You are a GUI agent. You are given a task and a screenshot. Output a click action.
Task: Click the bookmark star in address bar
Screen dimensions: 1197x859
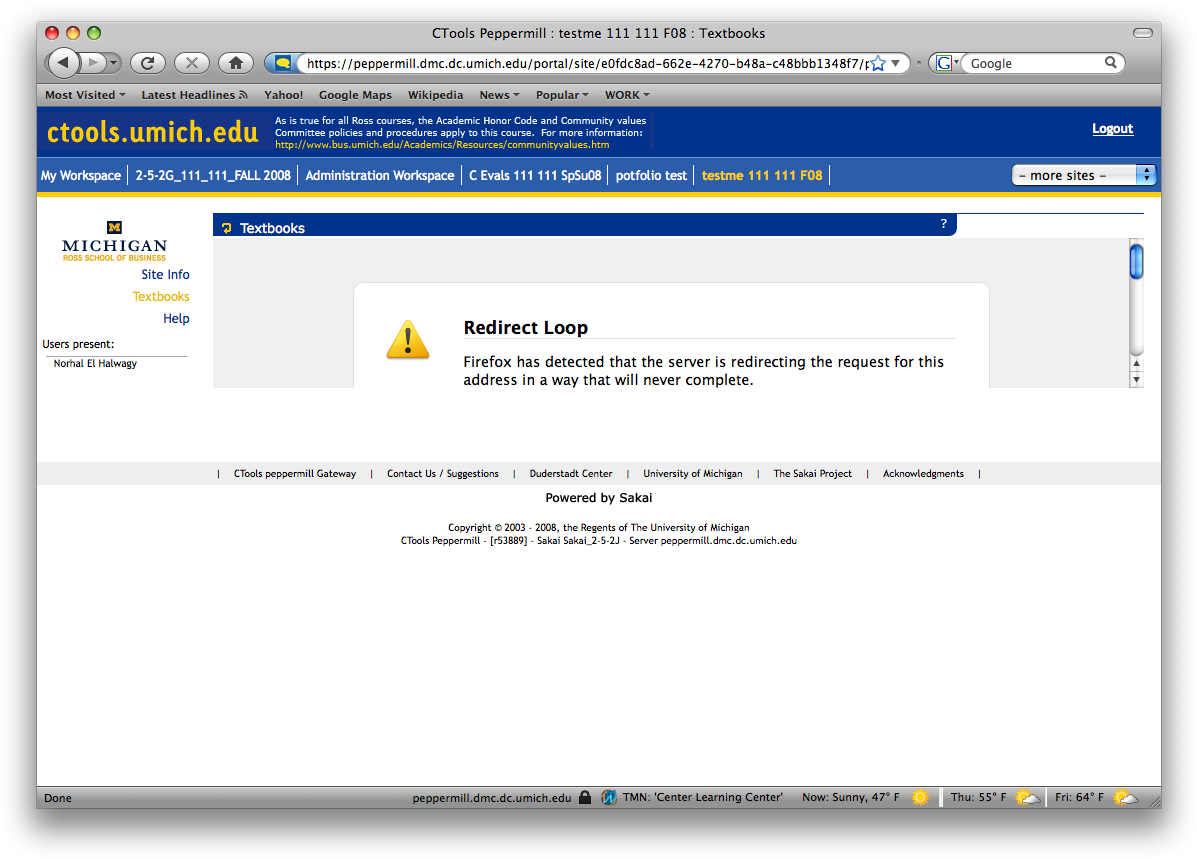[878, 63]
